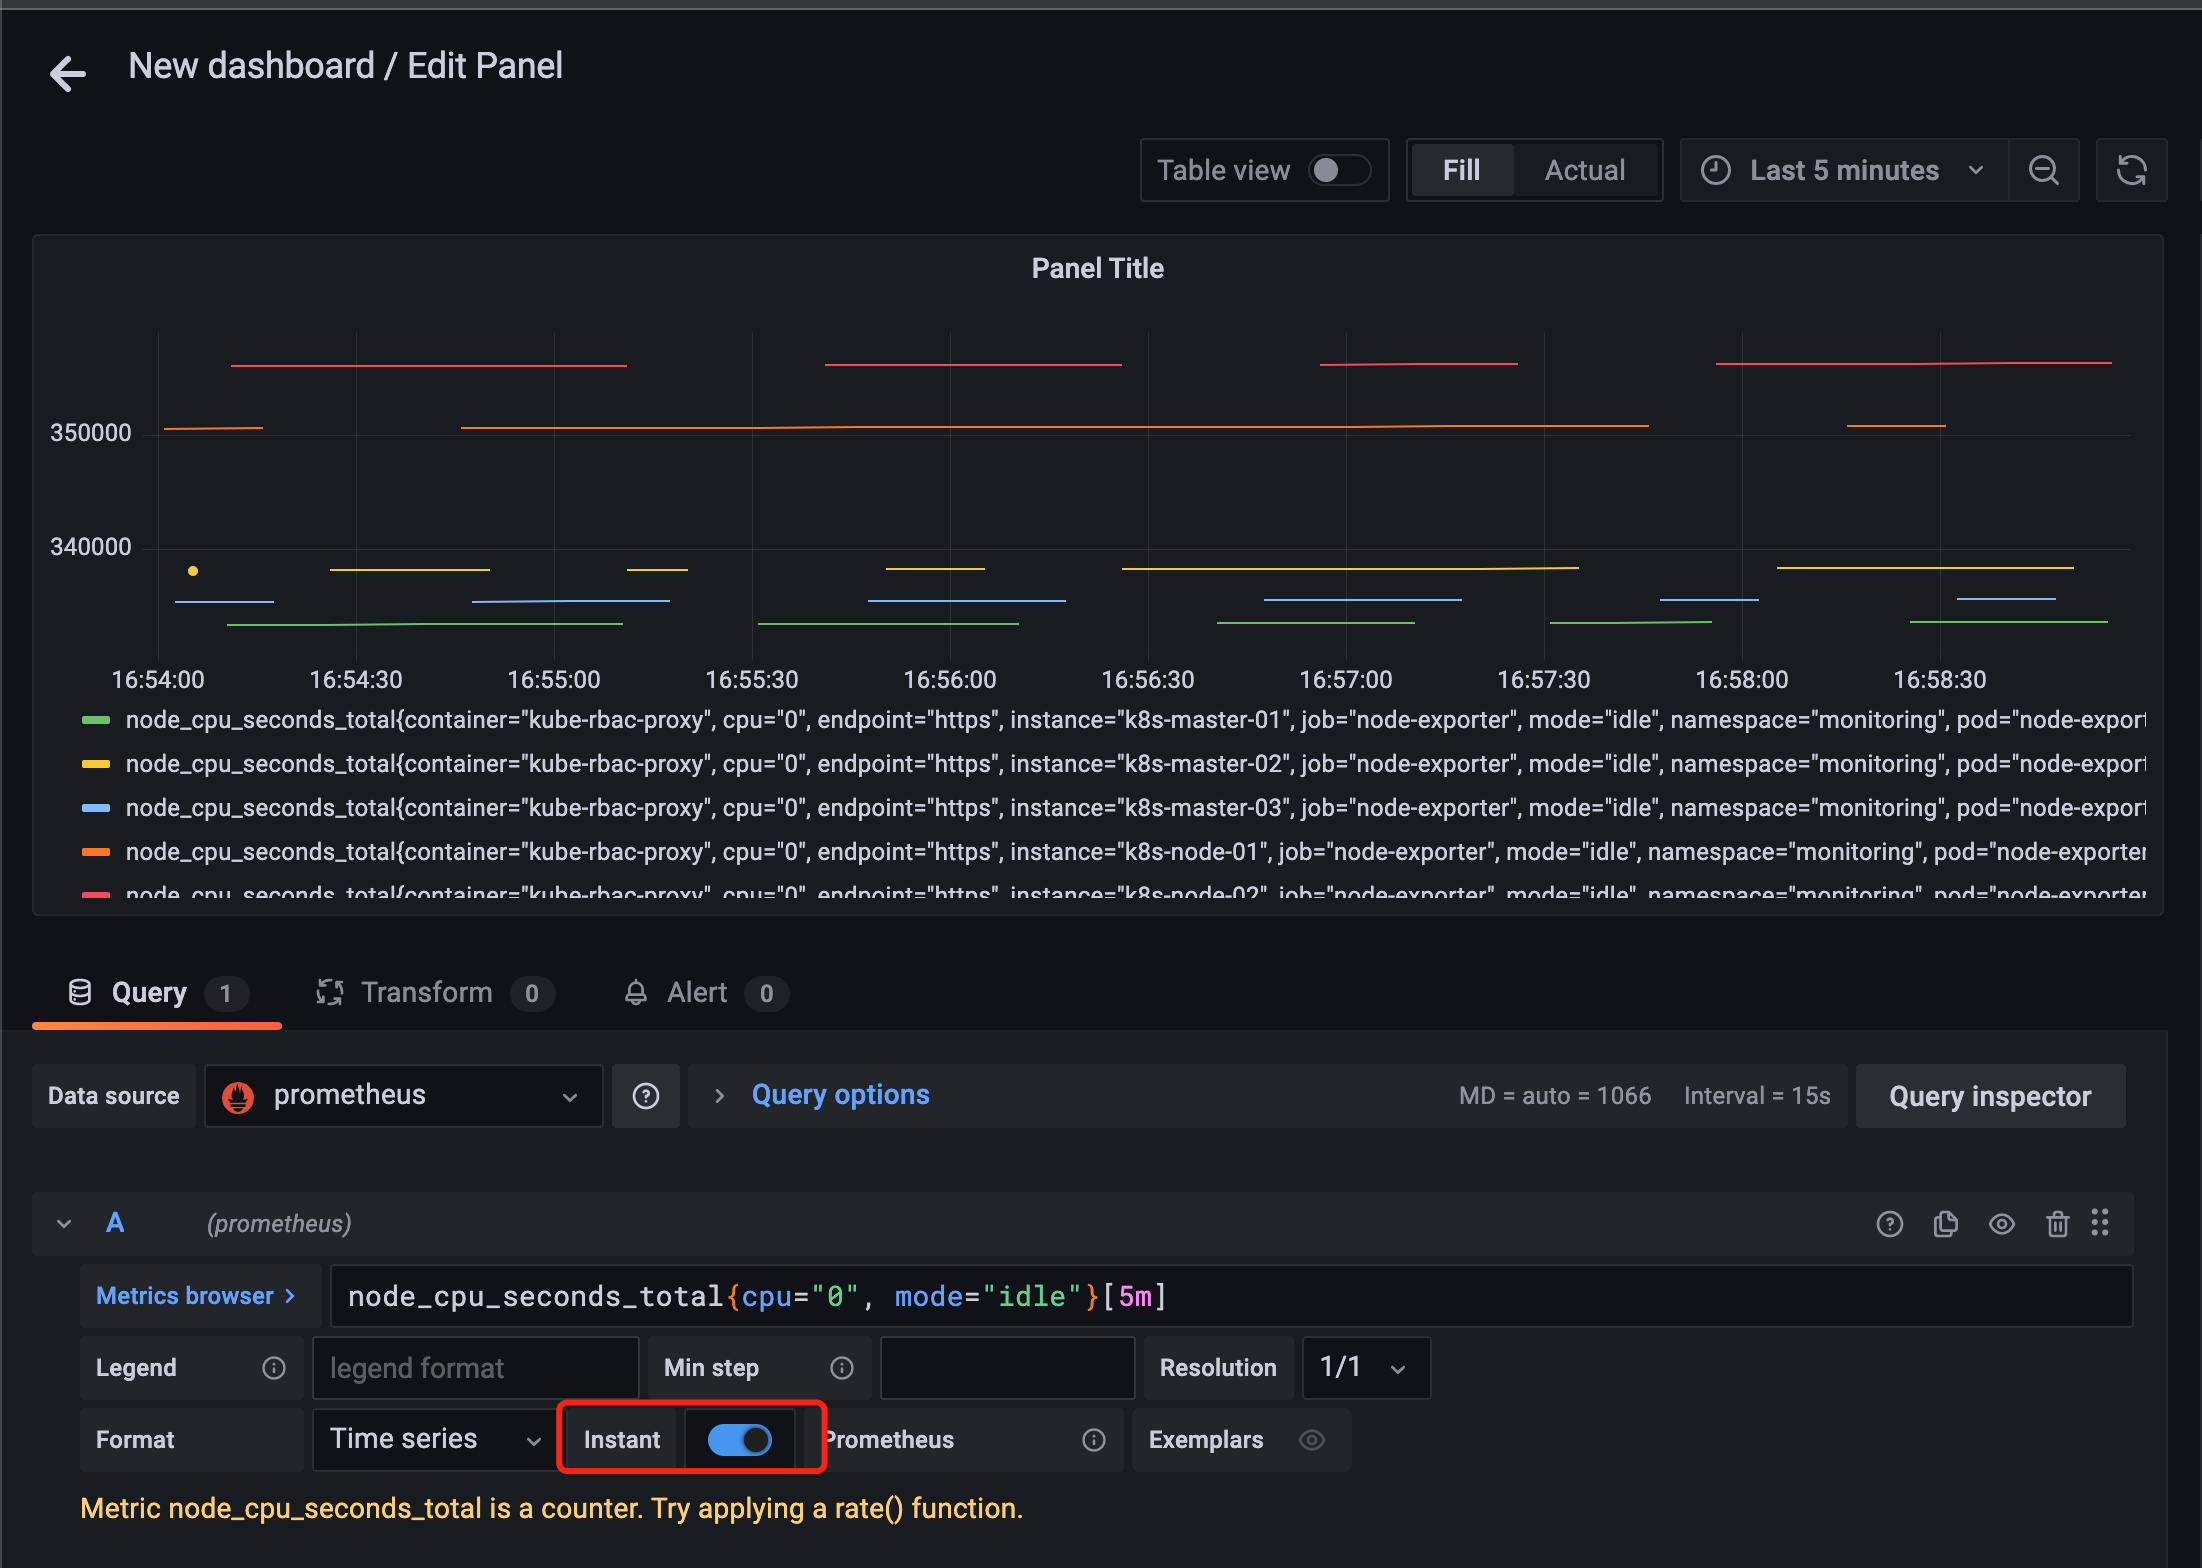2202x1568 pixels.
Task: Open data source help icon
Action: point(646,1096)
